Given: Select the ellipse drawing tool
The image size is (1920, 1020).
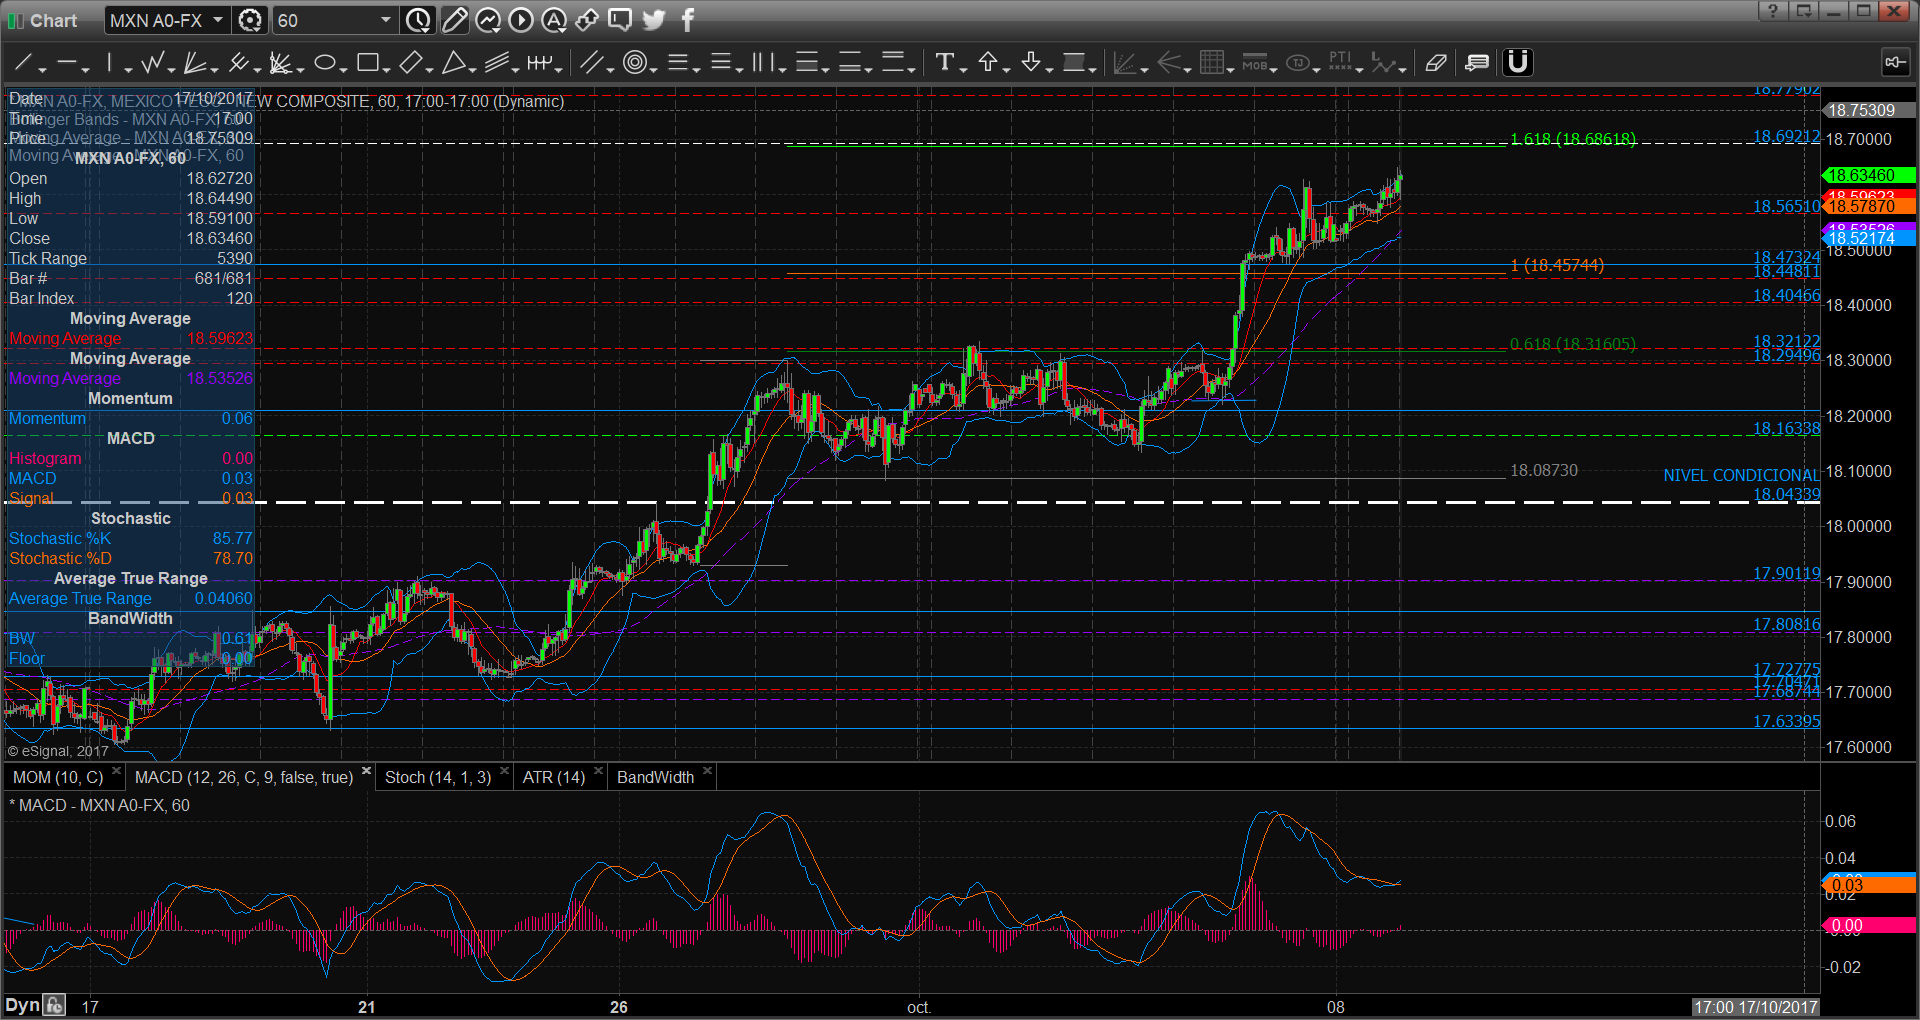Looking at the screenshot, I should click(x=324, y=63).
